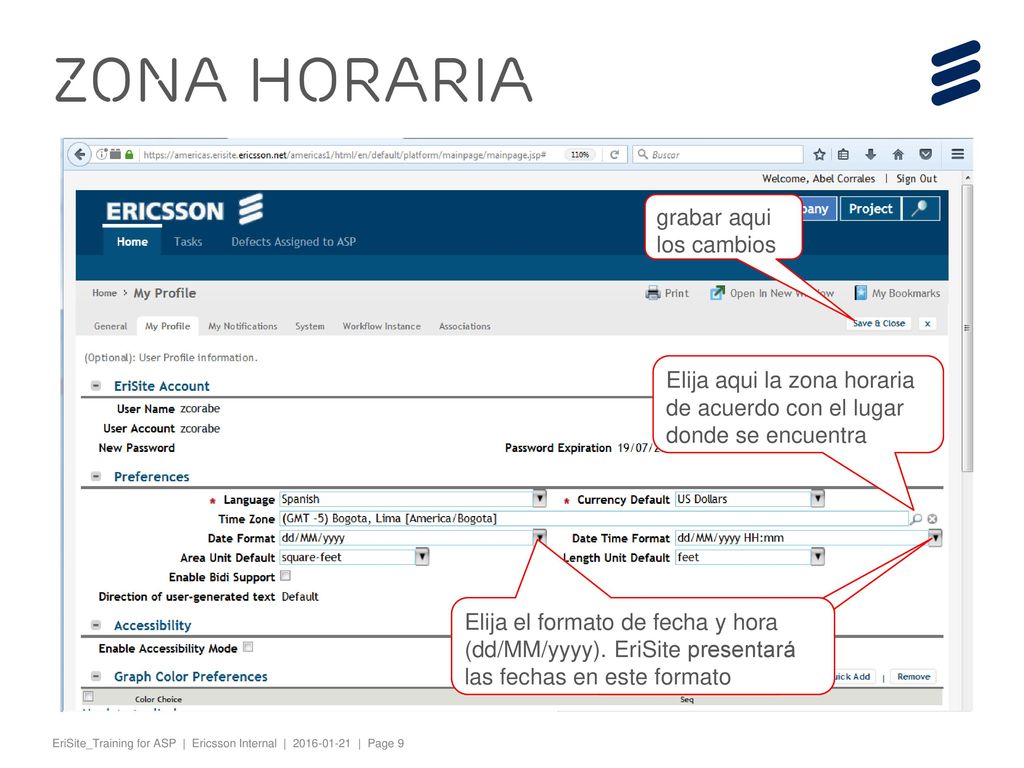The height and width of the screenshot is (768, 1024).
Task: Go to the Home navigation tab
Action: (132, 242)
